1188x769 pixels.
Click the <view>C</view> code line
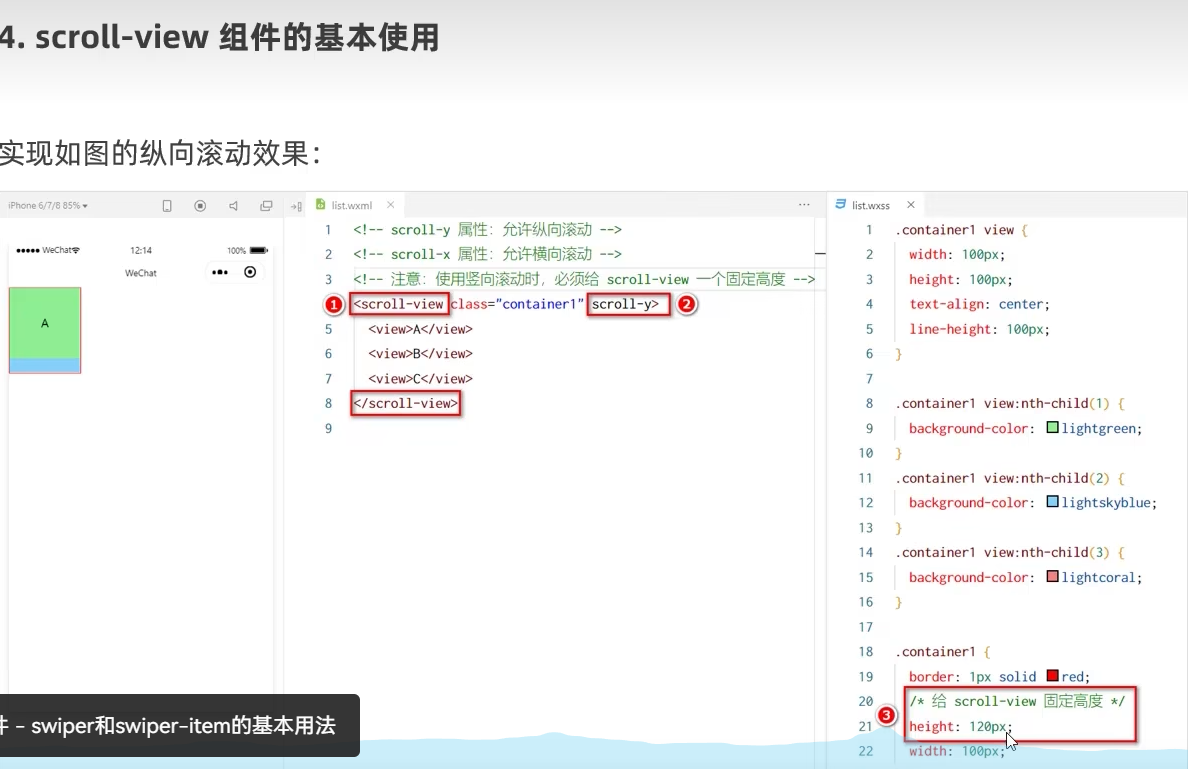pos(420,378)
